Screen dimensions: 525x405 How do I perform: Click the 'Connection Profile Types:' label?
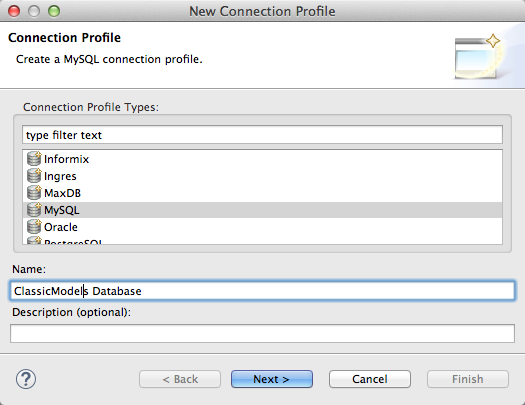coord(91,107)
